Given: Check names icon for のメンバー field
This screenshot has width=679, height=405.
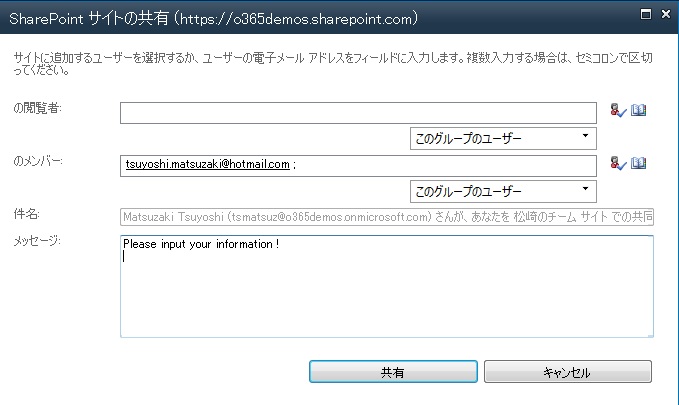Looking at the screenshot, I should tap(618, 163).
